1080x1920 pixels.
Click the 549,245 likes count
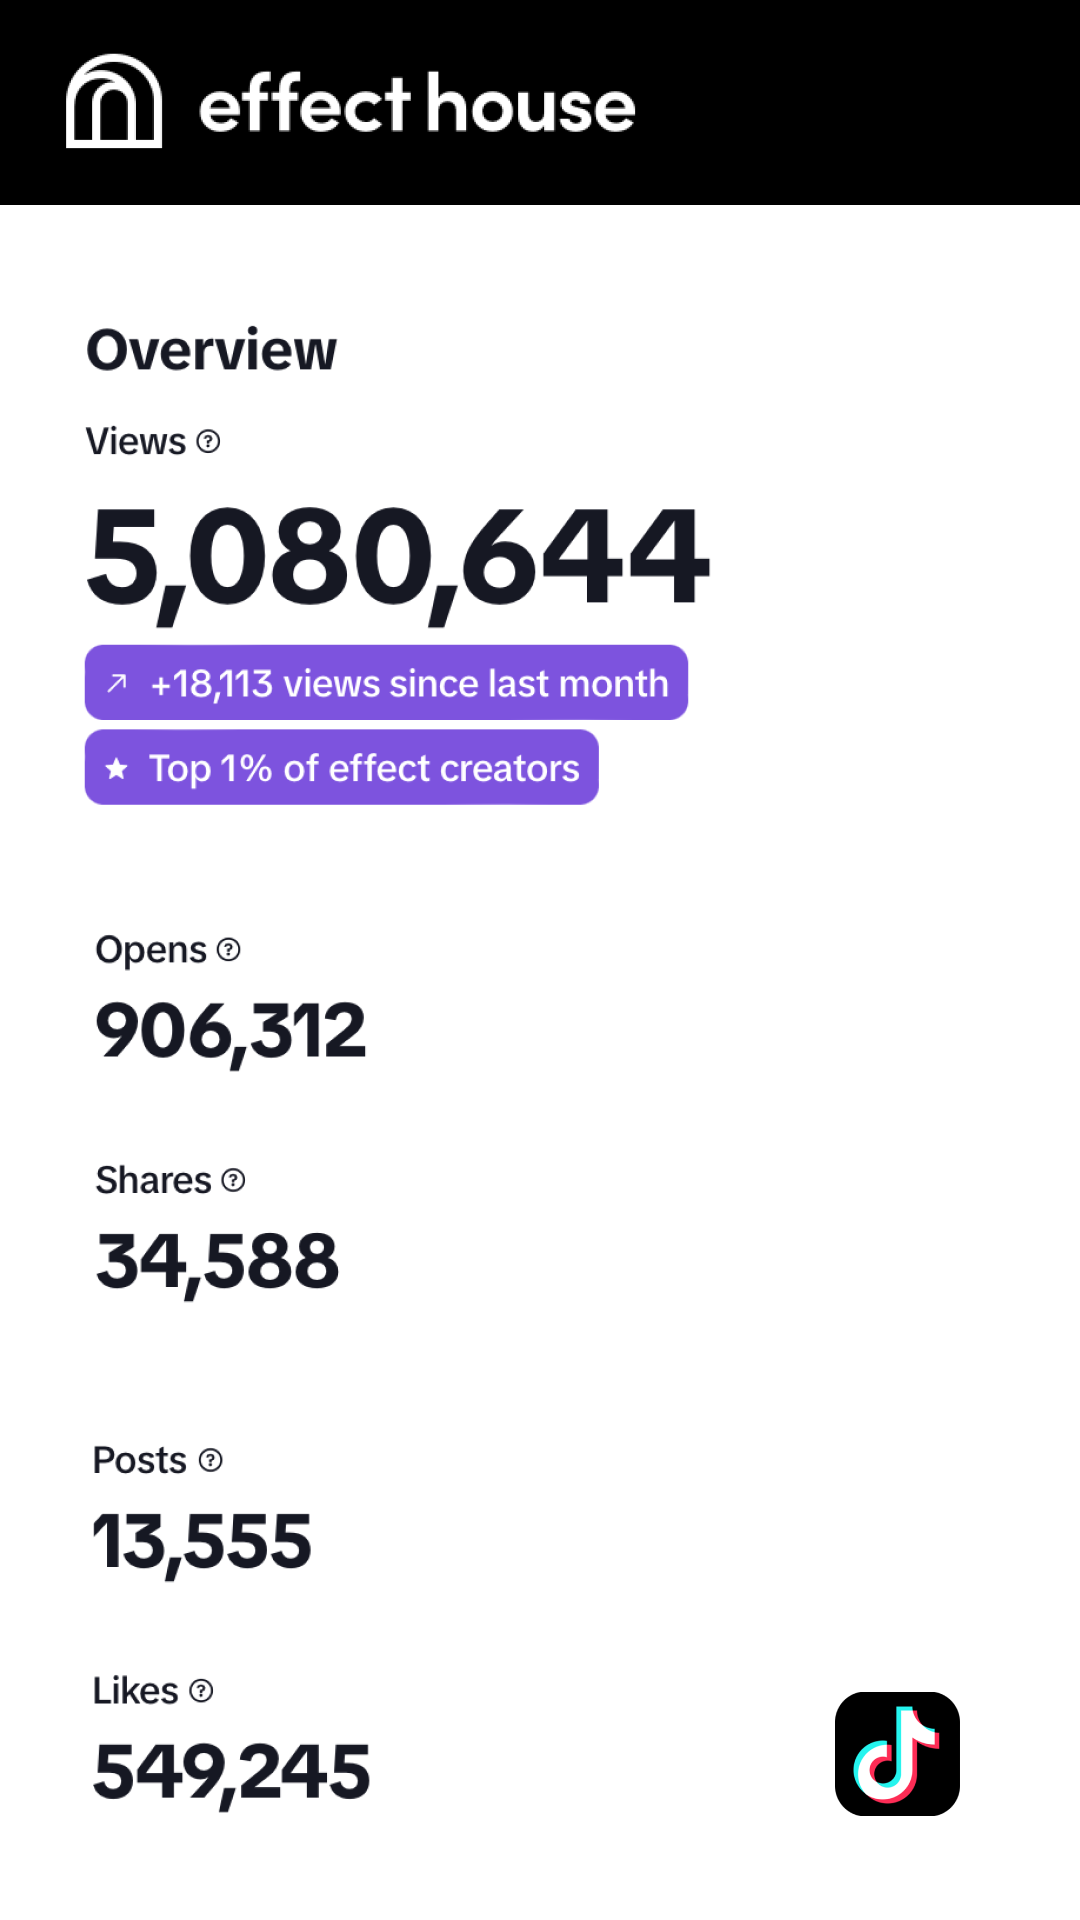pos(232,1772)
